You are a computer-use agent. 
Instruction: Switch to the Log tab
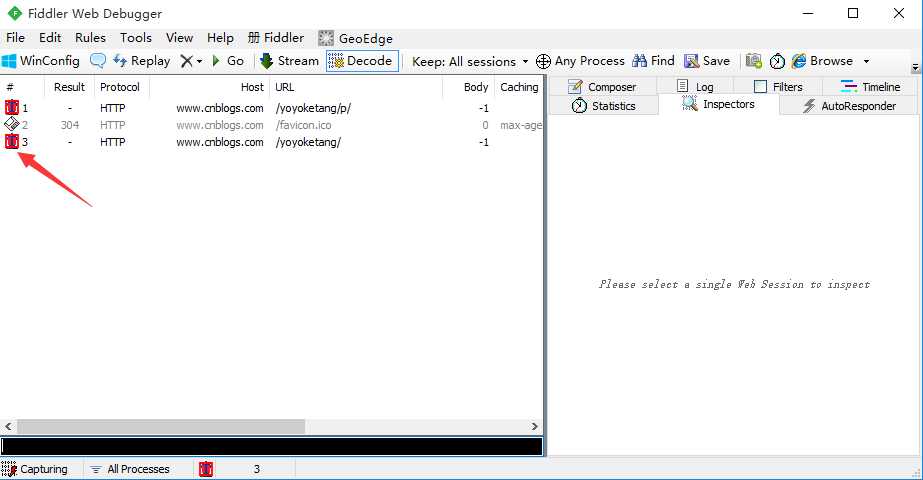coord(695,87)
